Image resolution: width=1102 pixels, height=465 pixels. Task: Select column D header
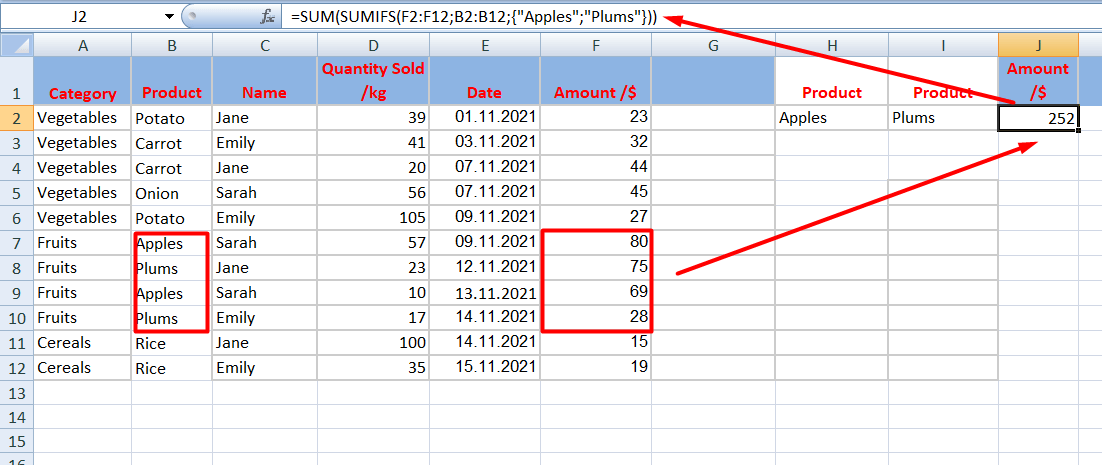tap(373, 45)
